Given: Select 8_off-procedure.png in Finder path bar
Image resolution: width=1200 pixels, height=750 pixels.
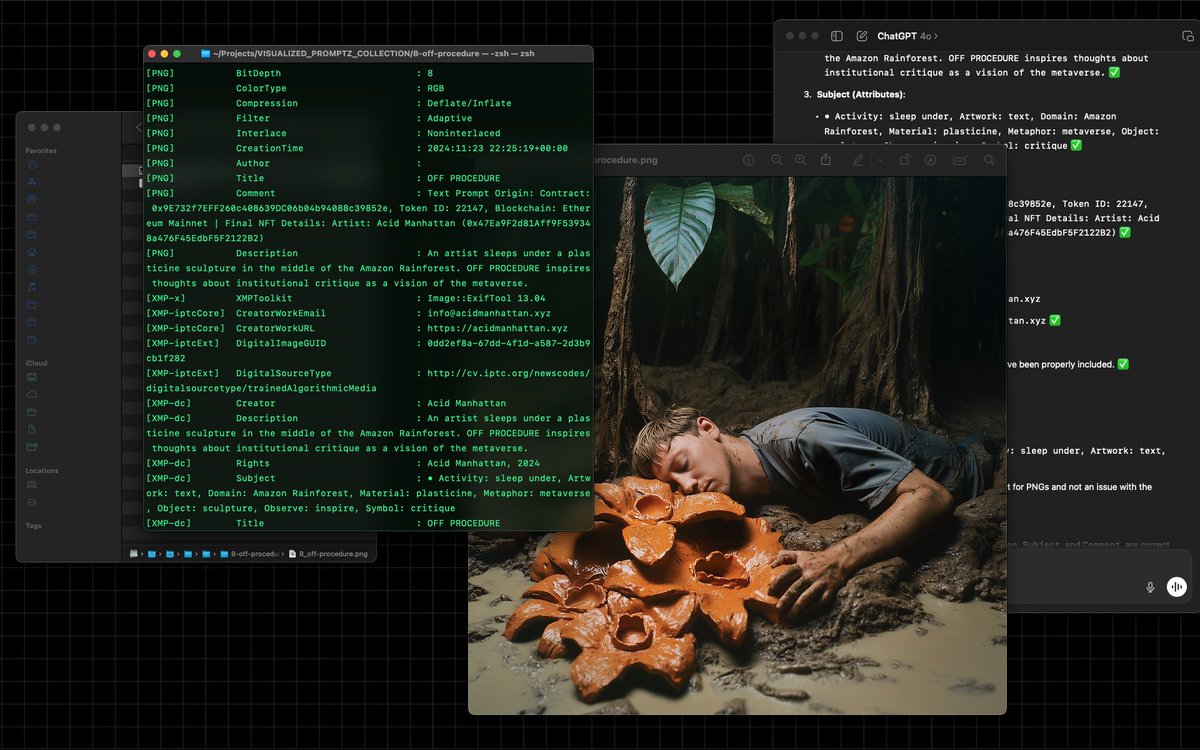Looking at the screenshot, I should point(327,553).
